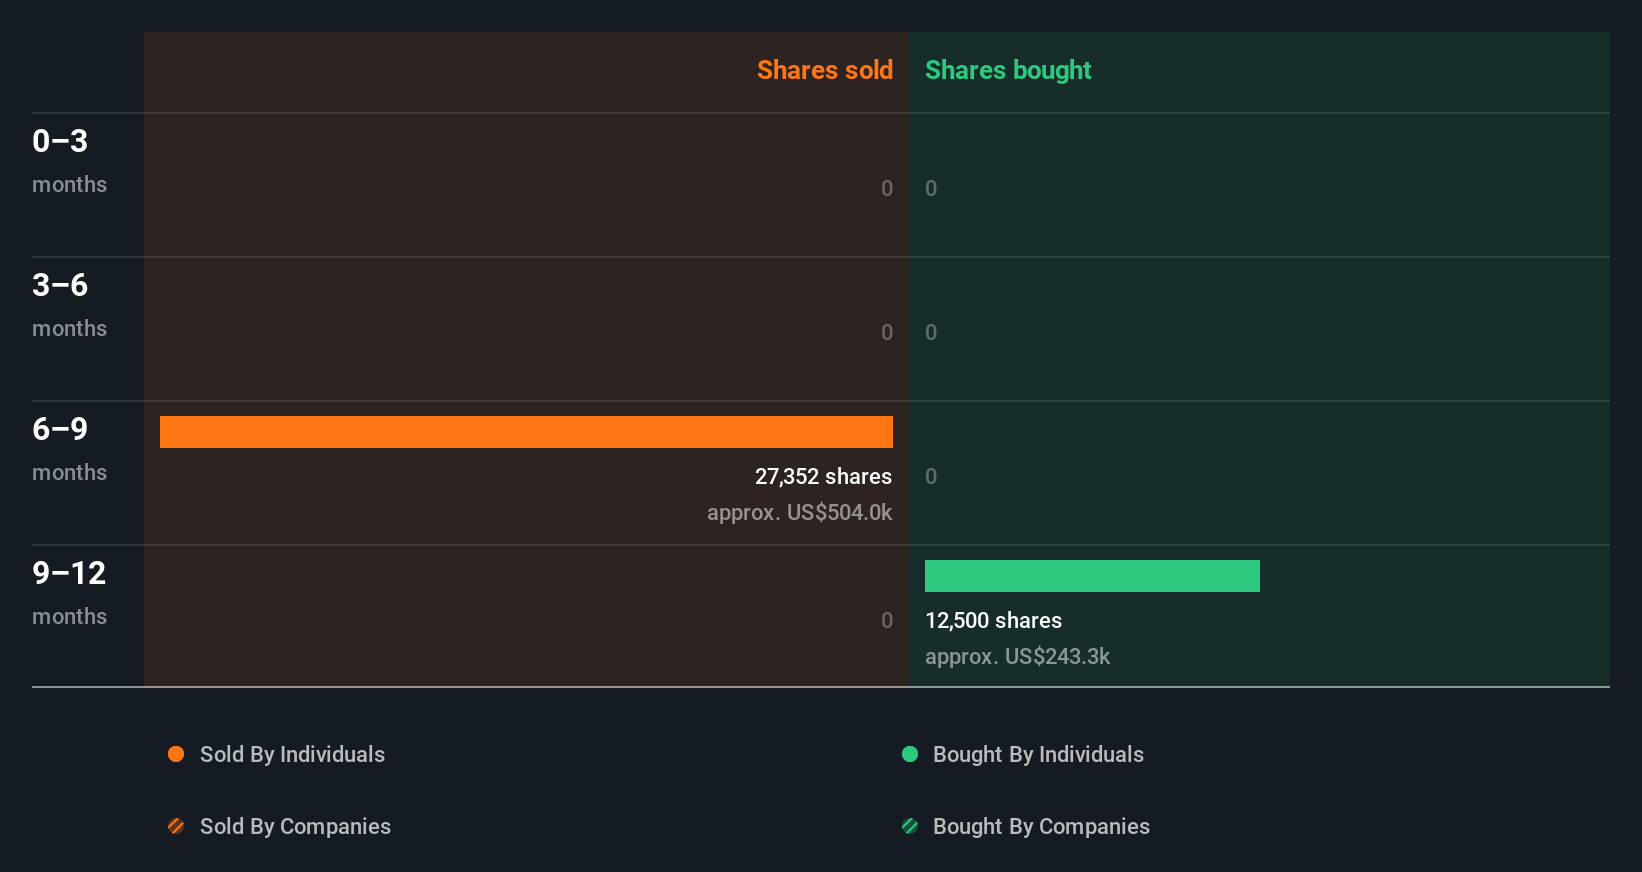Click the orange 6–9 months sold bar
Viewport: 1642px width, 872px height.
point(526,432)
